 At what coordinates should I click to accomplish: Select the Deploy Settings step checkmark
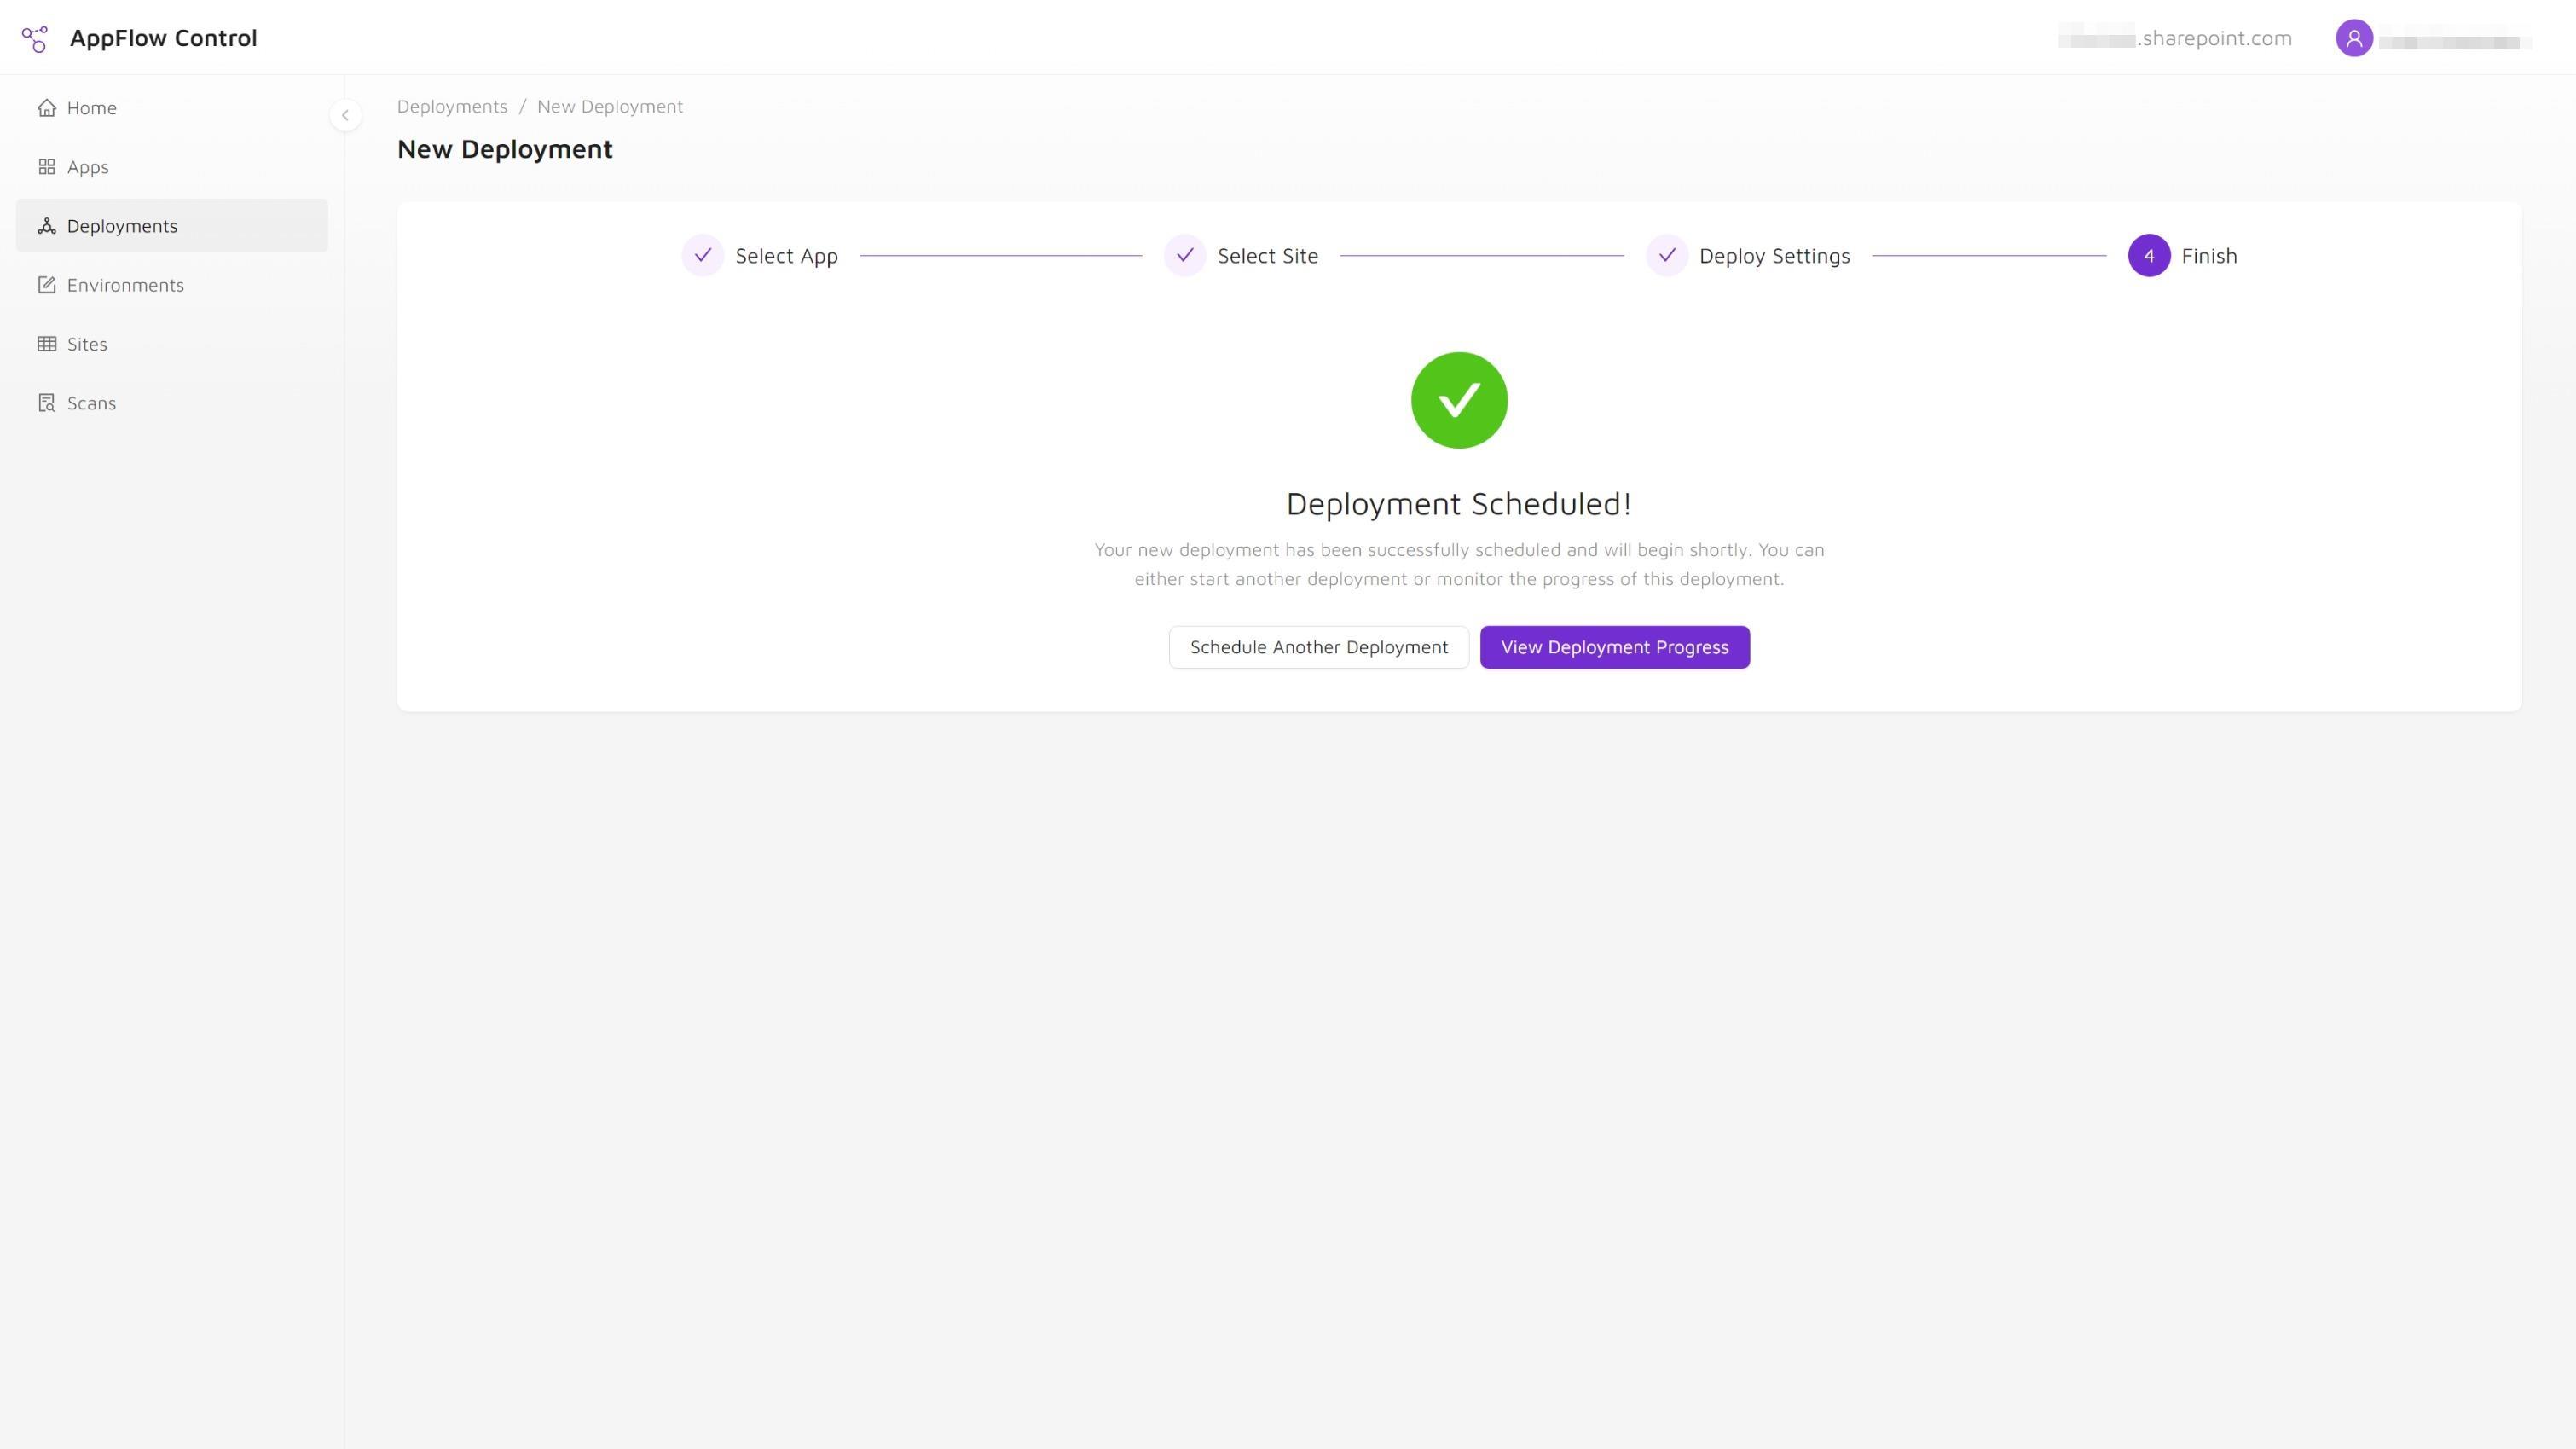1666,255
